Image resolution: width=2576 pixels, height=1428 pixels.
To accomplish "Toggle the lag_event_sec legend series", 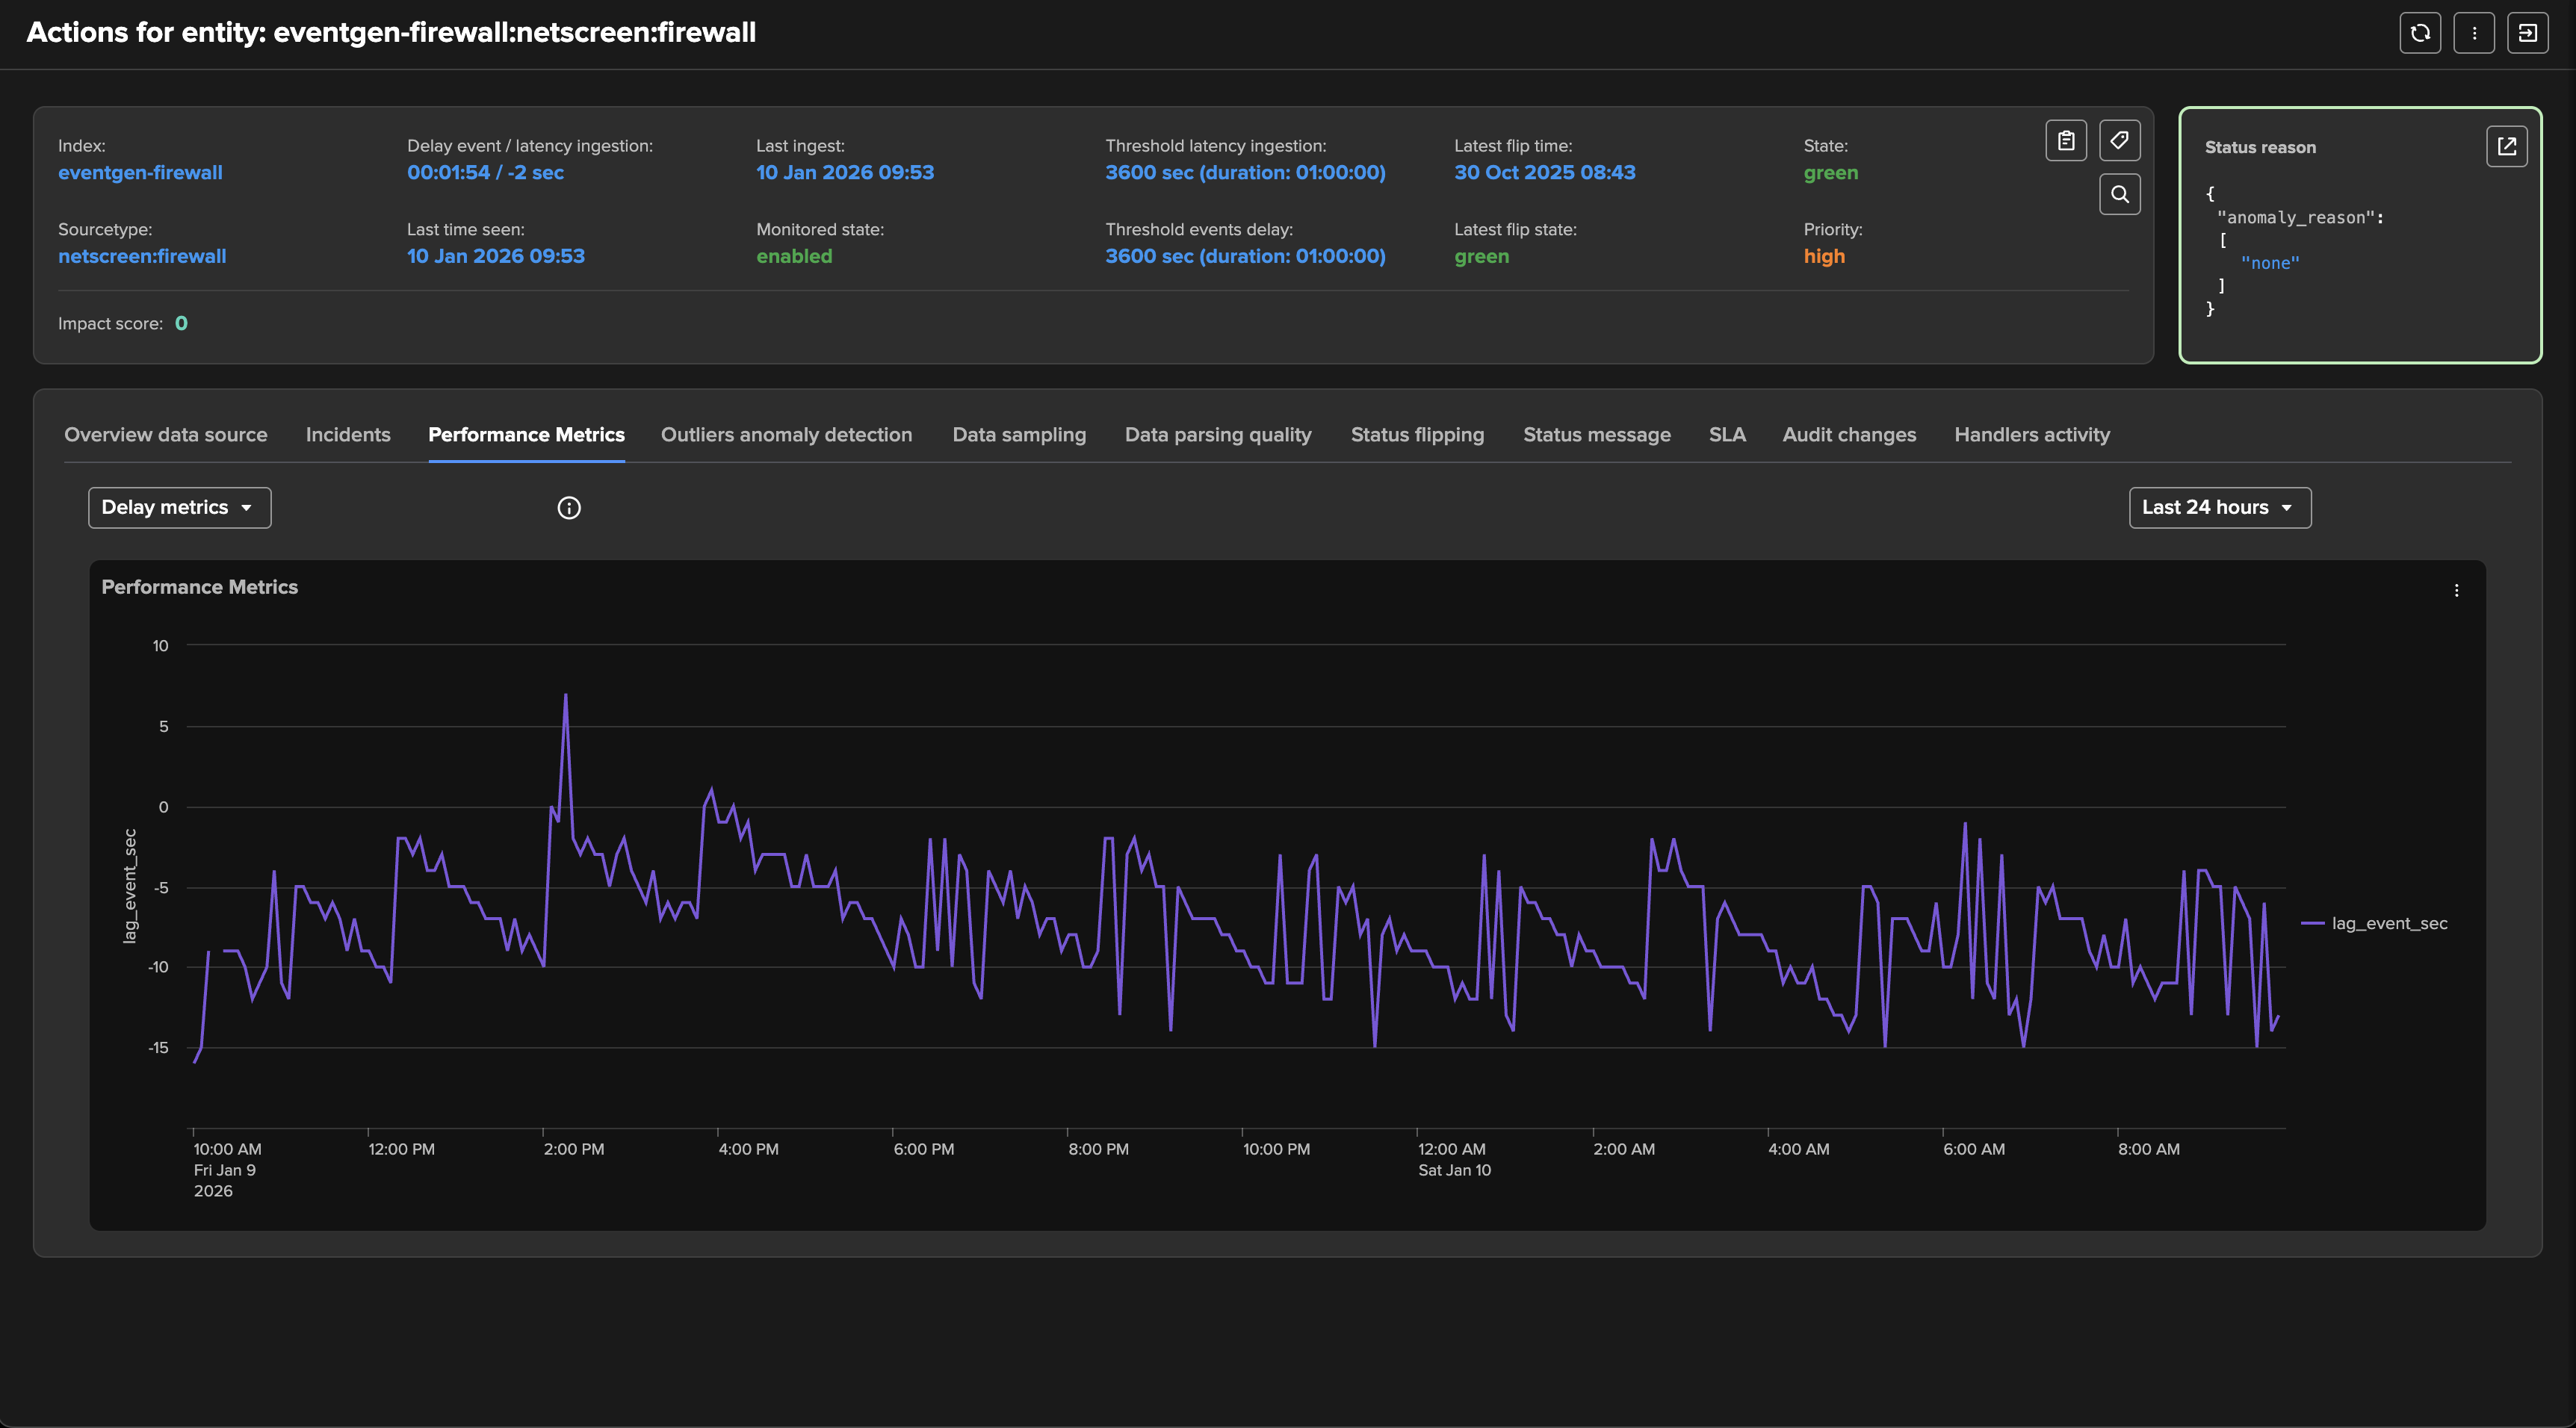I will (2388, 923).
